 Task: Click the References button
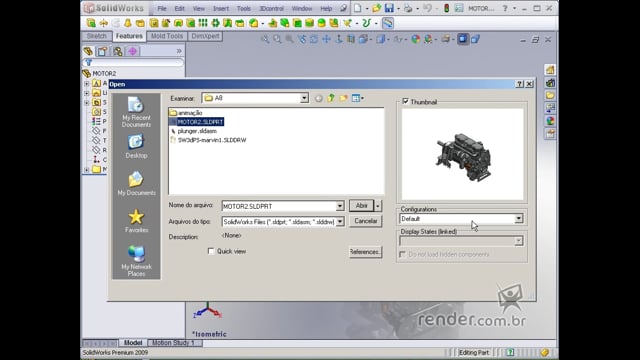pos(366,252)
